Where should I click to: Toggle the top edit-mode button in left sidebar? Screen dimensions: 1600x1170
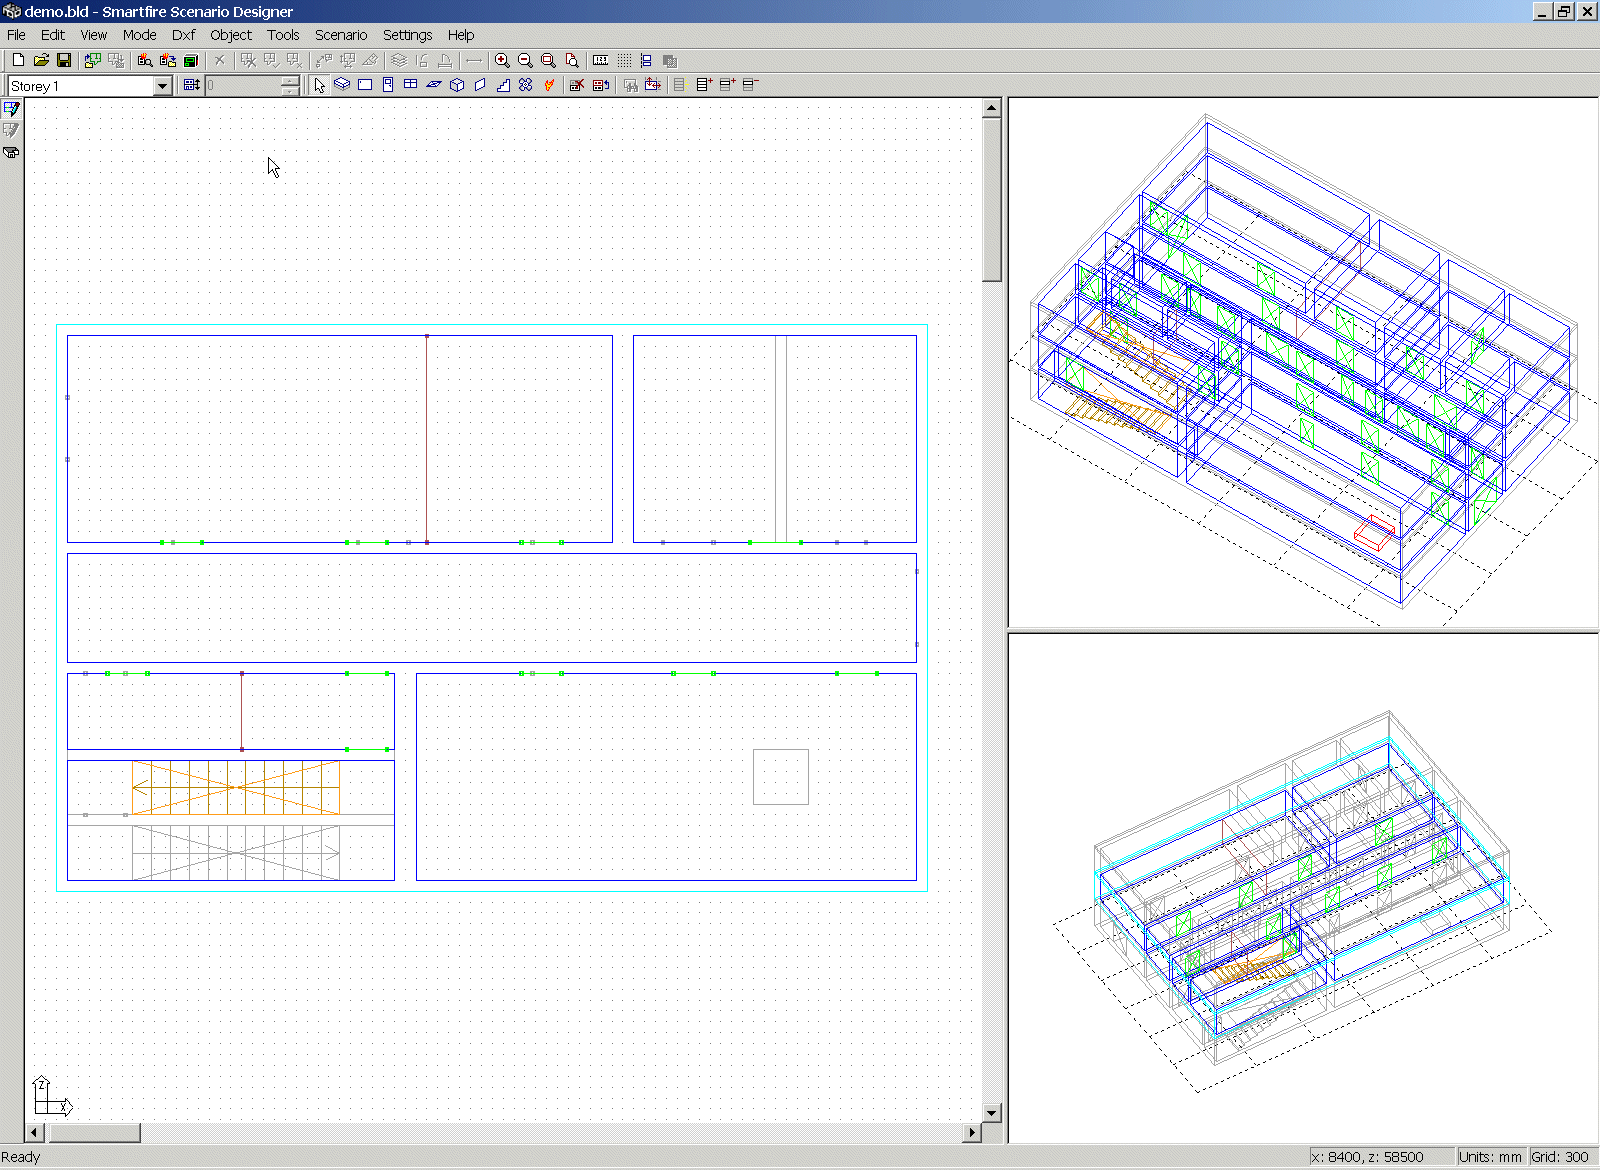point(11,109)
